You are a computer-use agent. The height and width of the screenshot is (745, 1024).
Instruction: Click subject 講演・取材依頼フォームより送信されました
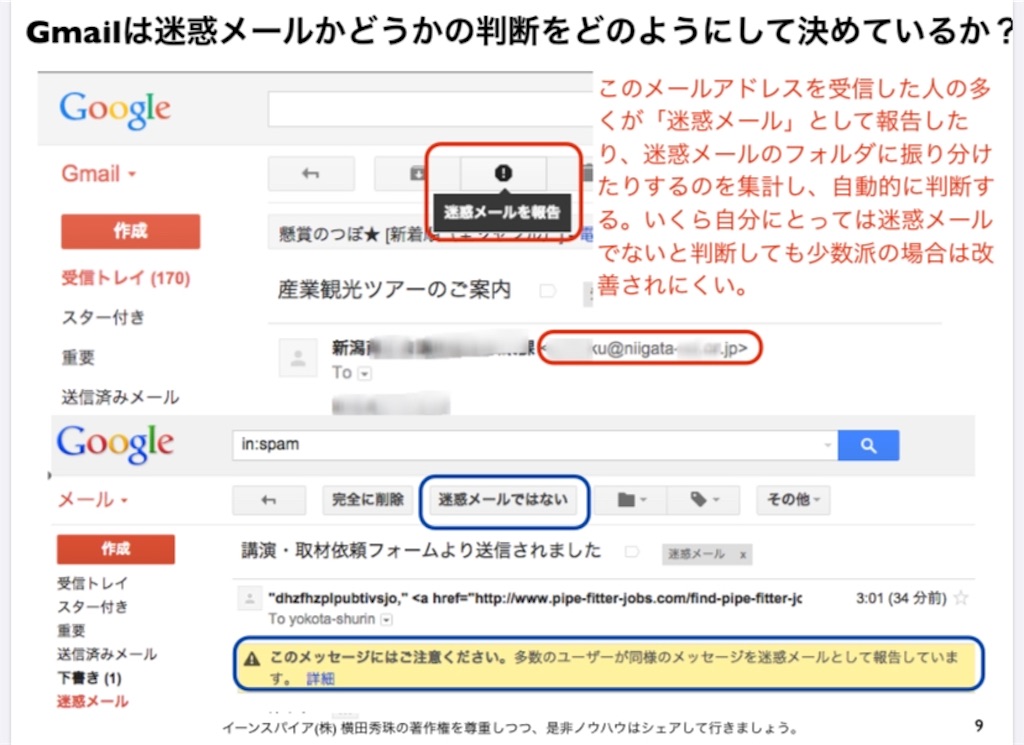pyautogui.click(x=421, y=551)
